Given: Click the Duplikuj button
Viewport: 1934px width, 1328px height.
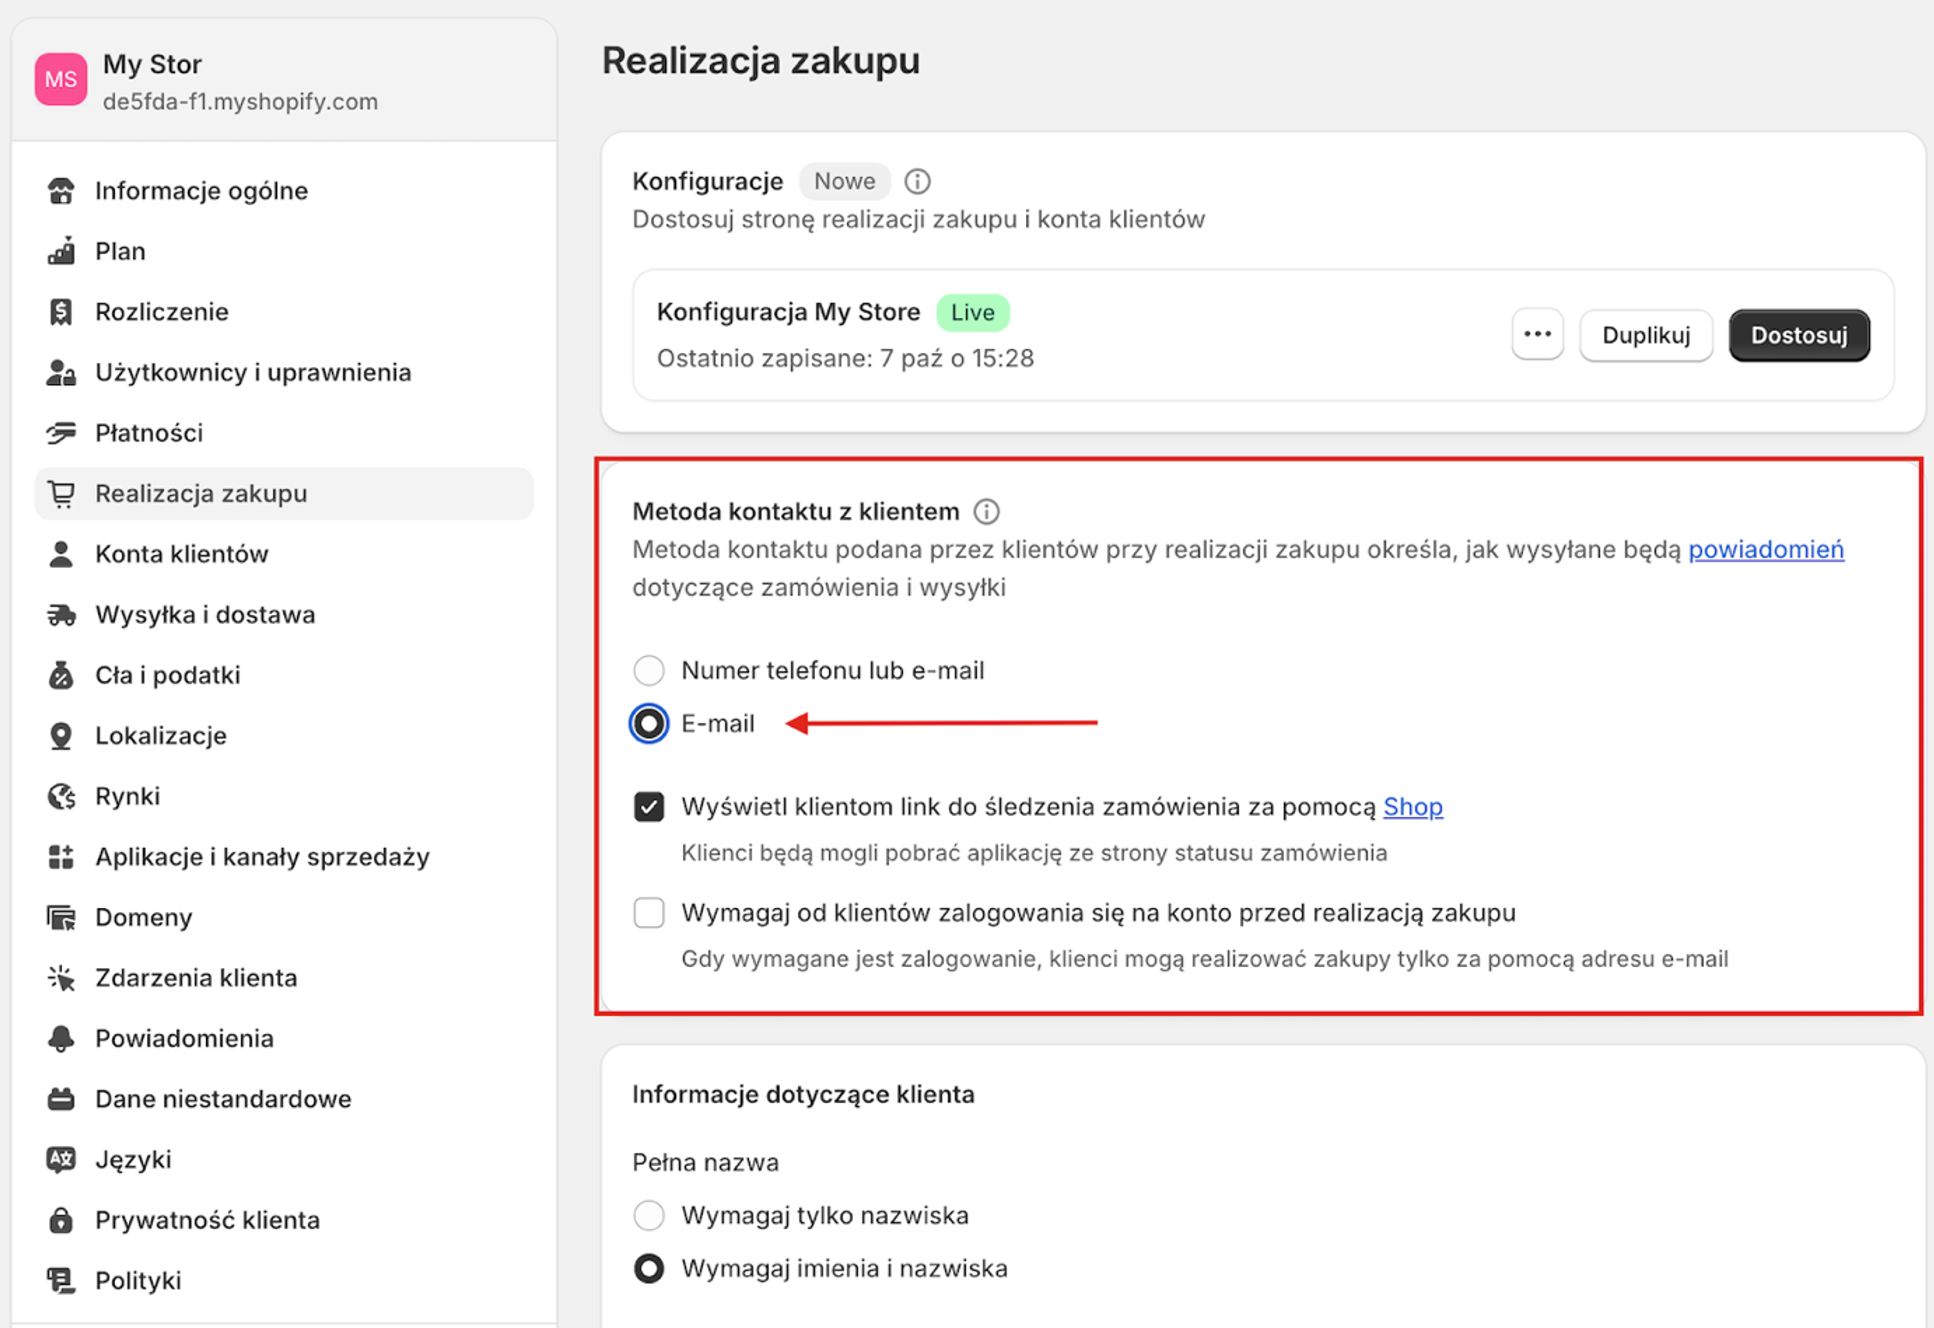Looking at the screenshot, I should click(x=1646, y=335).
